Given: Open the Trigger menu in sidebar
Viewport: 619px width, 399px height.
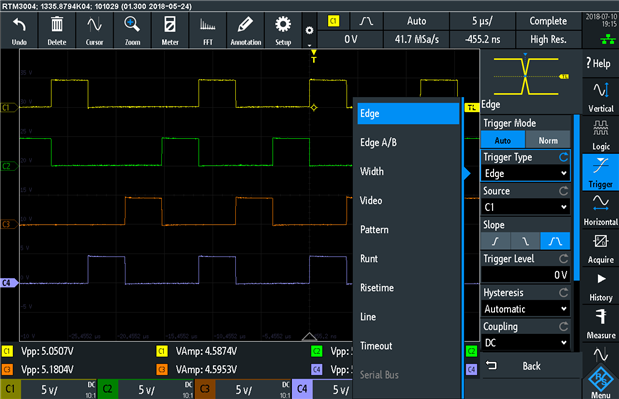Looking at the screenshot, I should (x=600, y=172).
